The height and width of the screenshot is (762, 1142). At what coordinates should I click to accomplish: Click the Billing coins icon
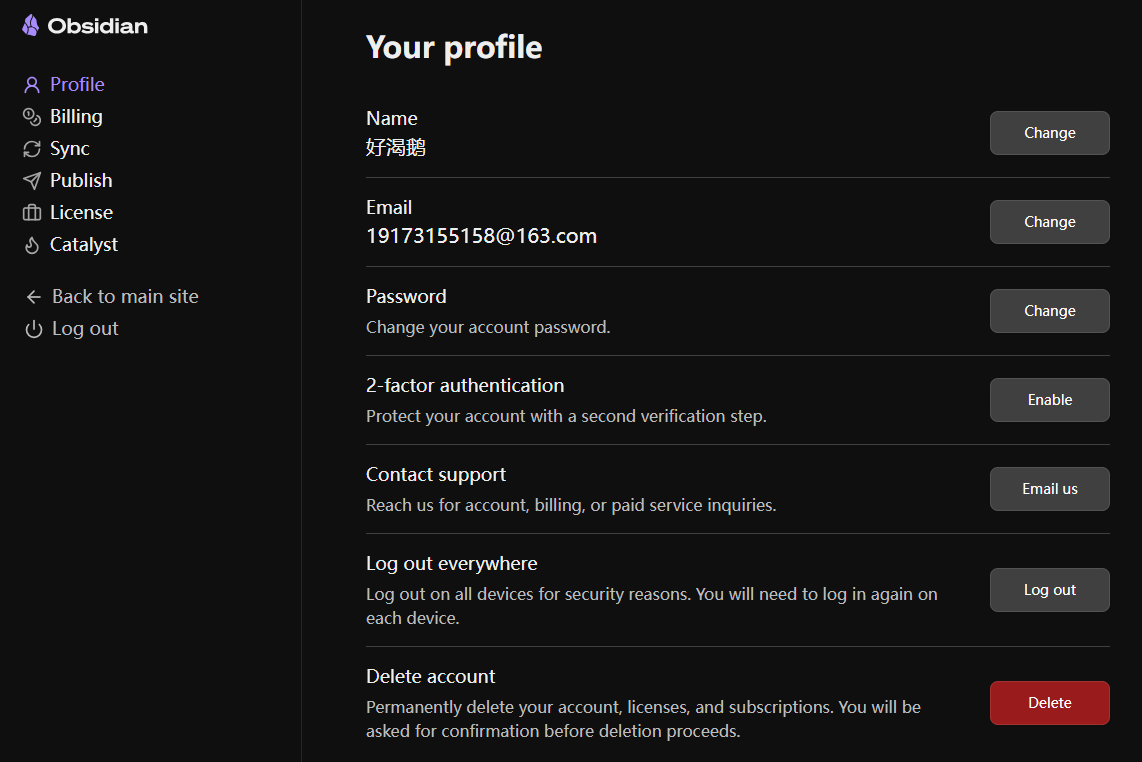(32, 117)
